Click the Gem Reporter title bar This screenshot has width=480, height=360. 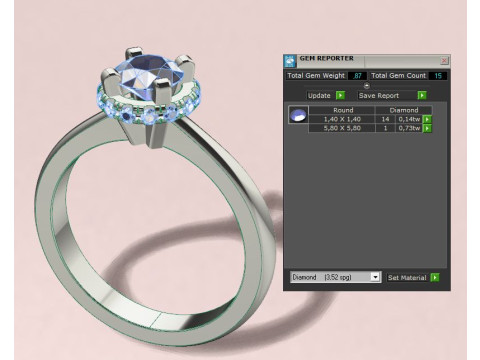367,61
